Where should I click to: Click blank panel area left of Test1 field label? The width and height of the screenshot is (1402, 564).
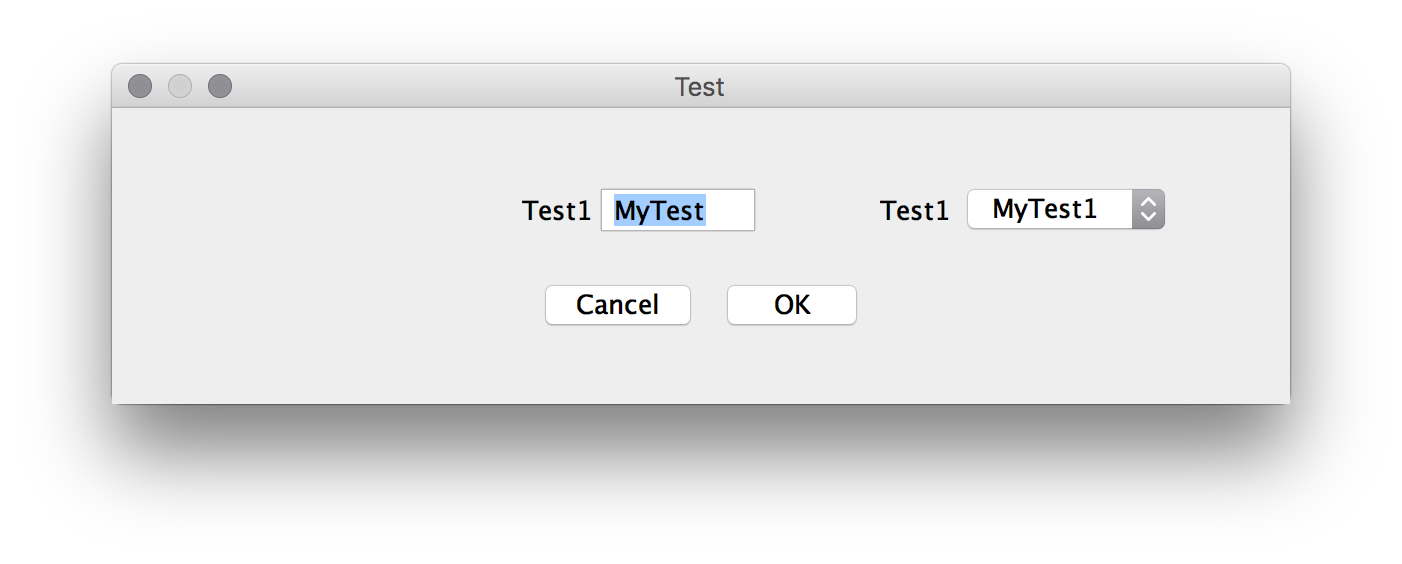(320, 211)
